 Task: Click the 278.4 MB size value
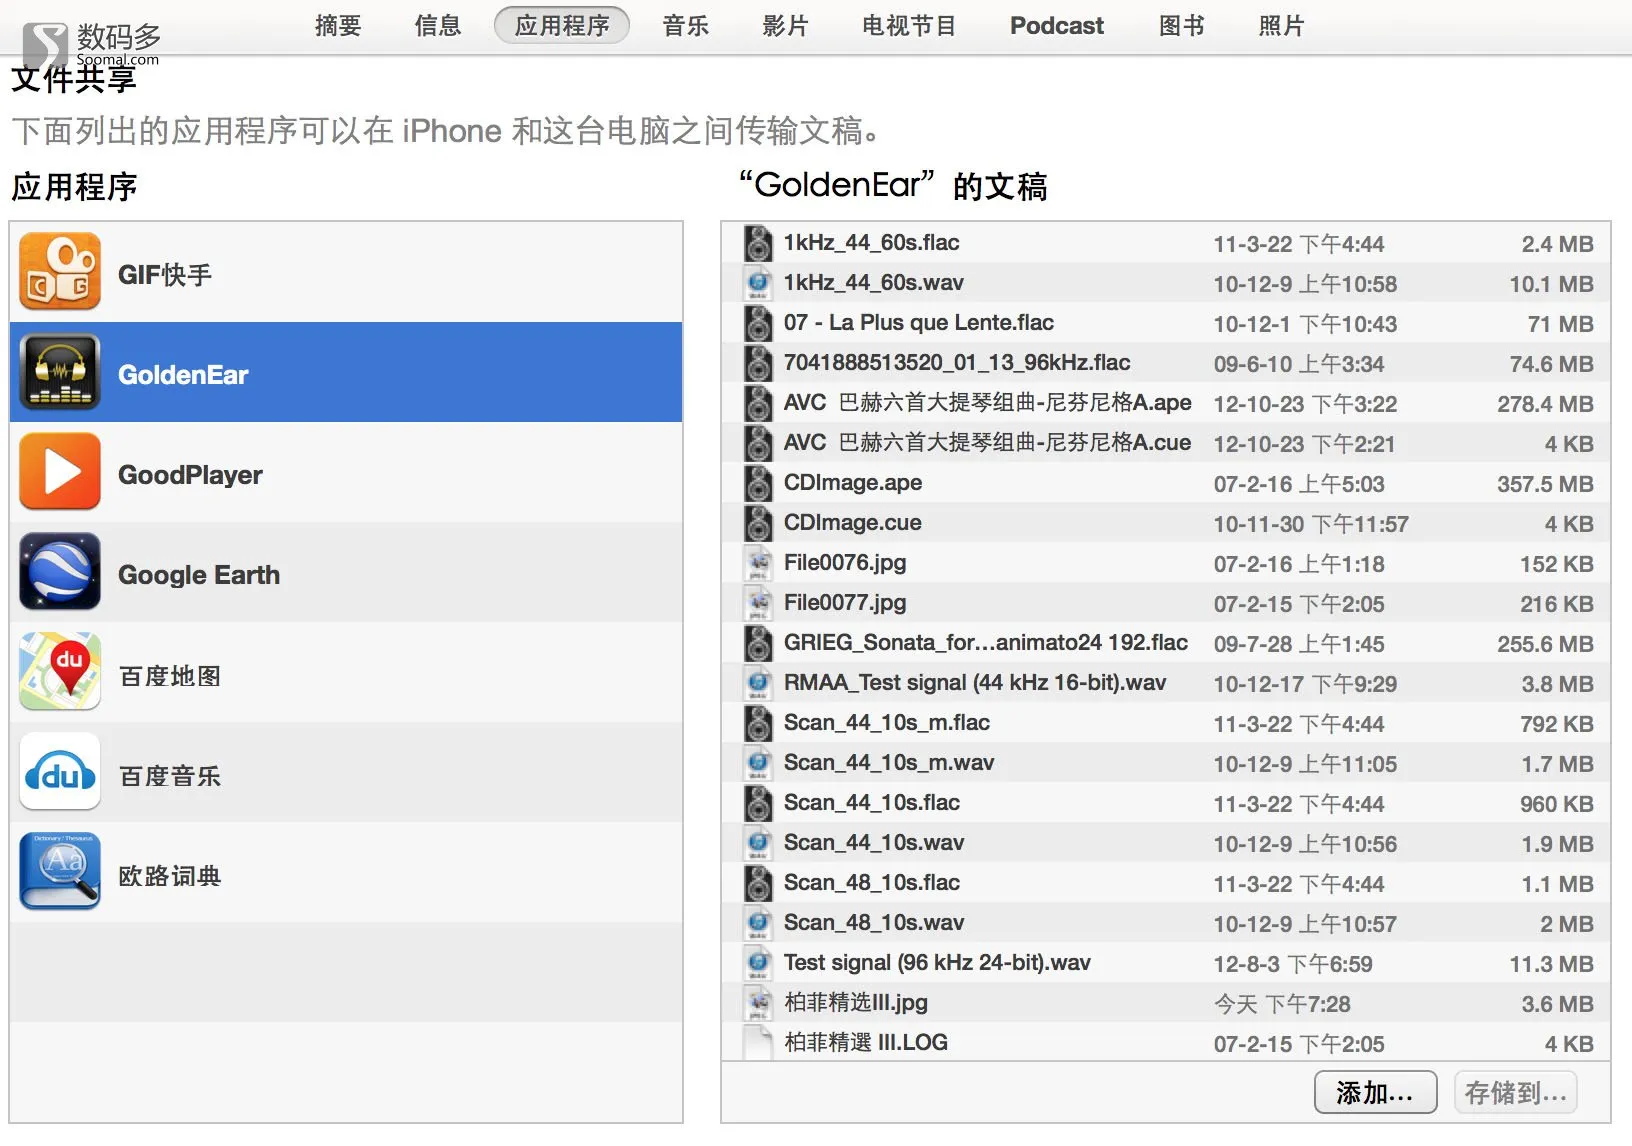click(x=1545, y=404)
